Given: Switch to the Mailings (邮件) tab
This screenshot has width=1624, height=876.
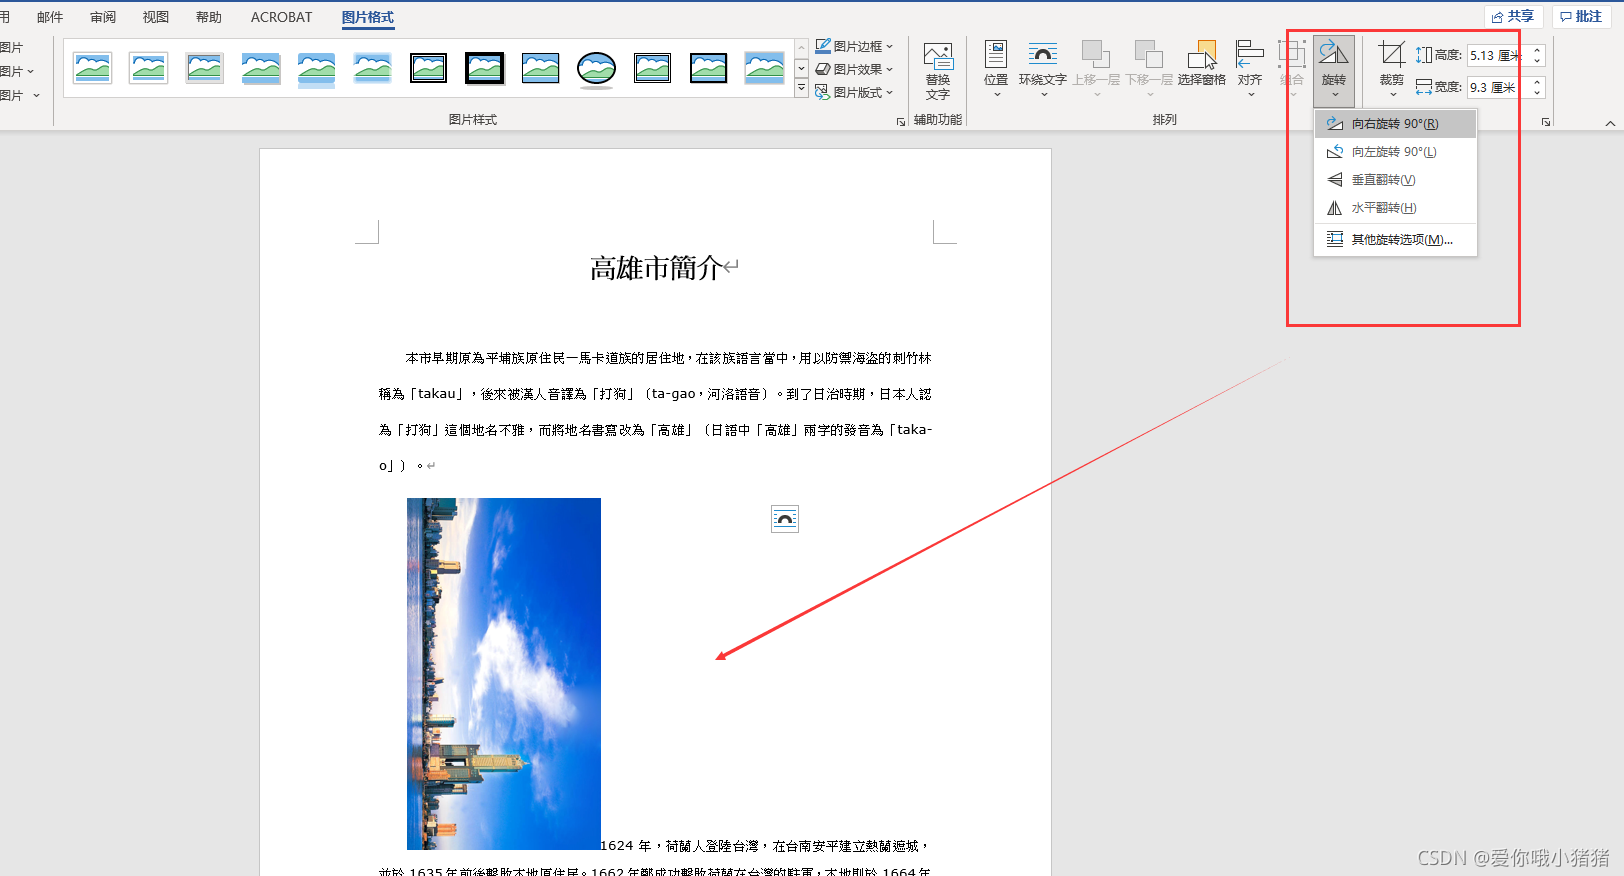Looking at the screenshot, I should pyautogui.click(x=50, y=17).
